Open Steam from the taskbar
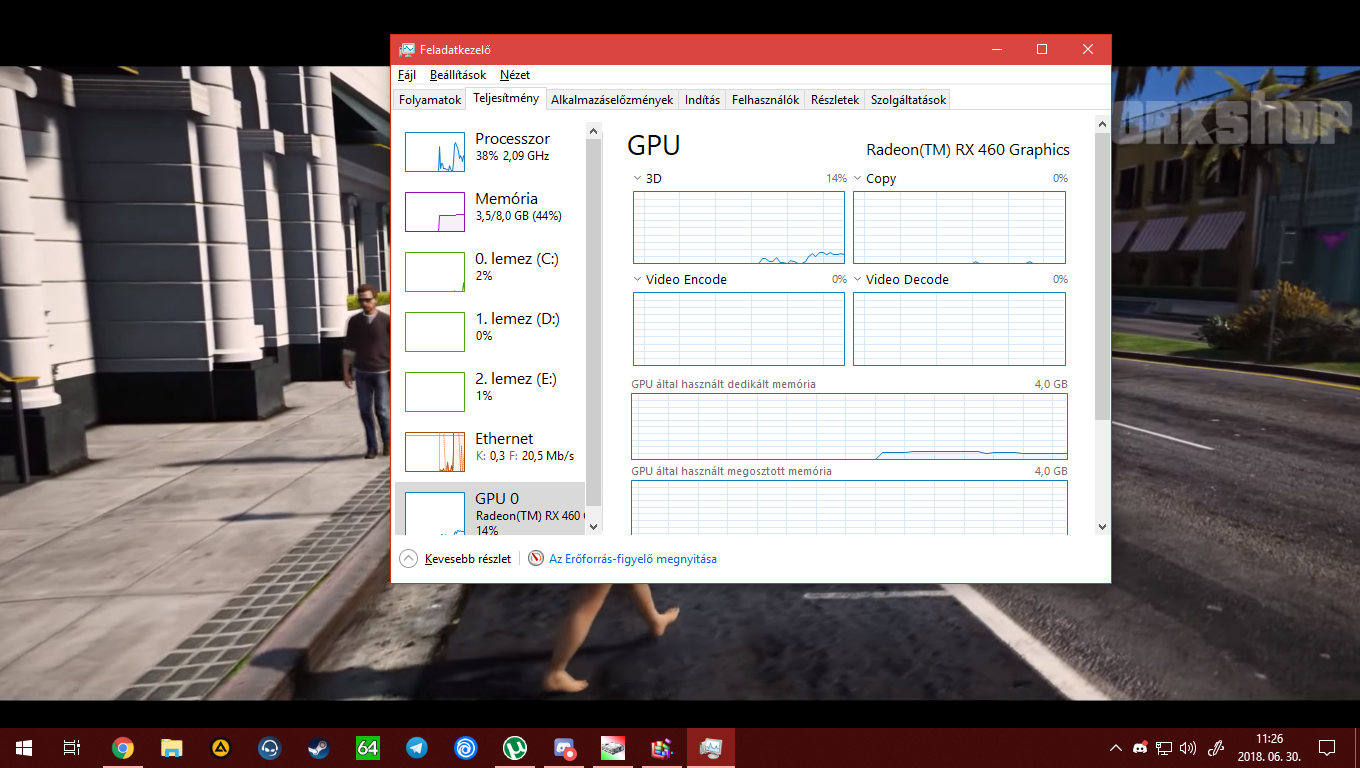 click(319, 748)
